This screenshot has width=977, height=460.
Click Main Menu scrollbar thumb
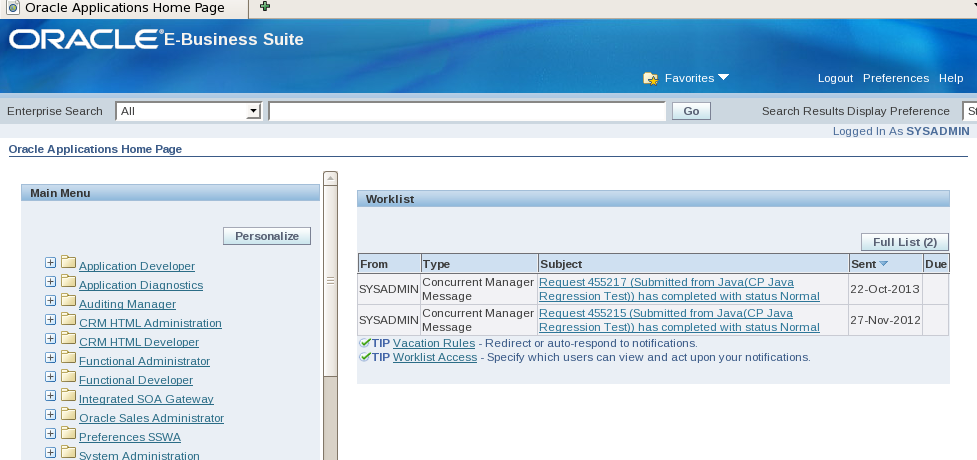point(330,280)
